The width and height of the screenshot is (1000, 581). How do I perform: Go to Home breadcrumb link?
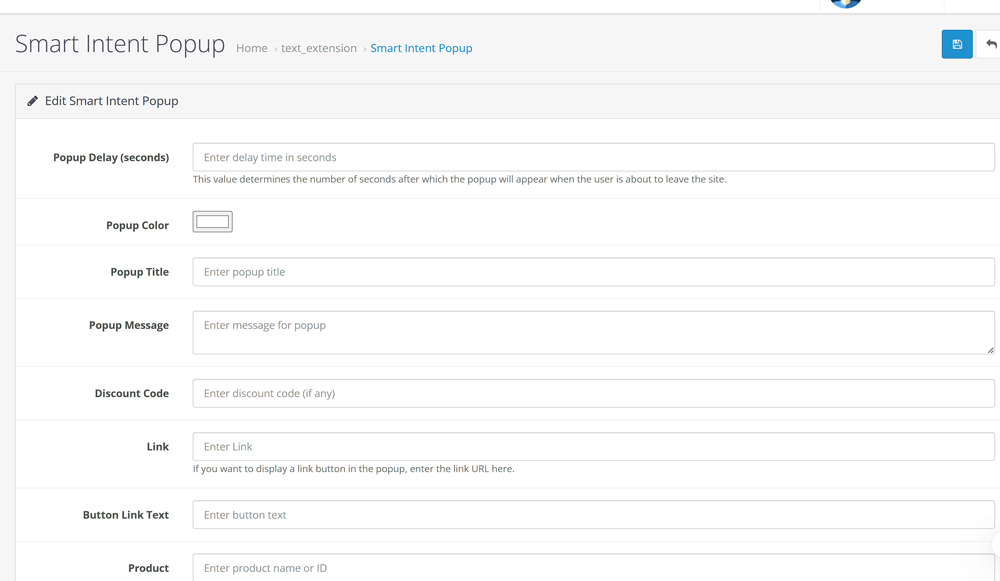[251, 48]
